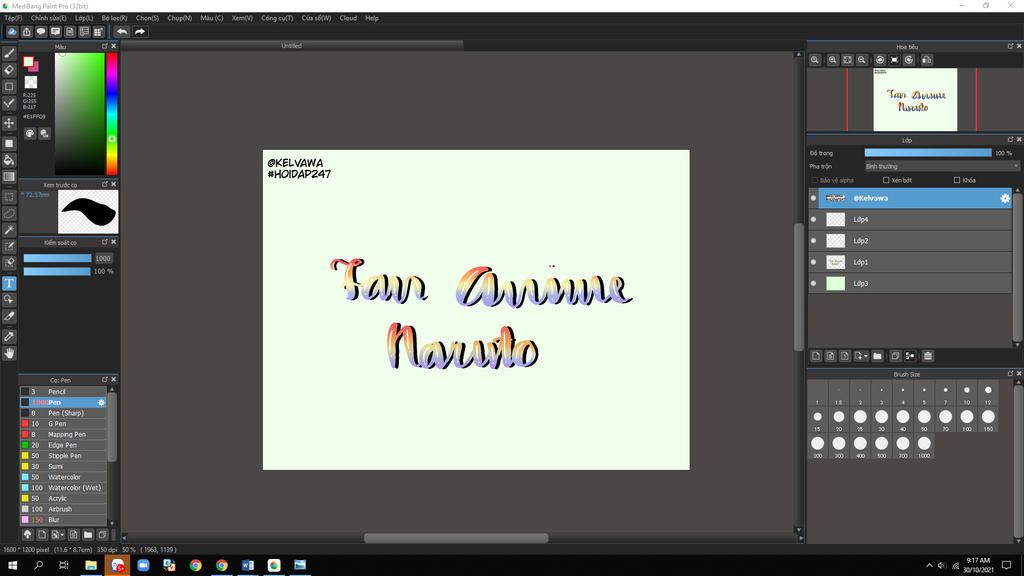Switch to the Untitled canvas tab
1024x576 pixels.
point(291,46)
